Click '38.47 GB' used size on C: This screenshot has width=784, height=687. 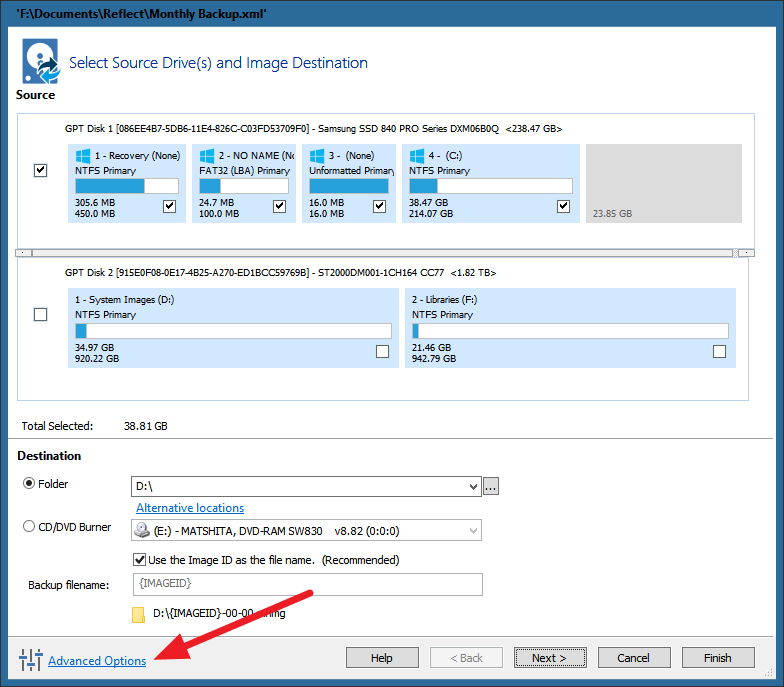428,202
